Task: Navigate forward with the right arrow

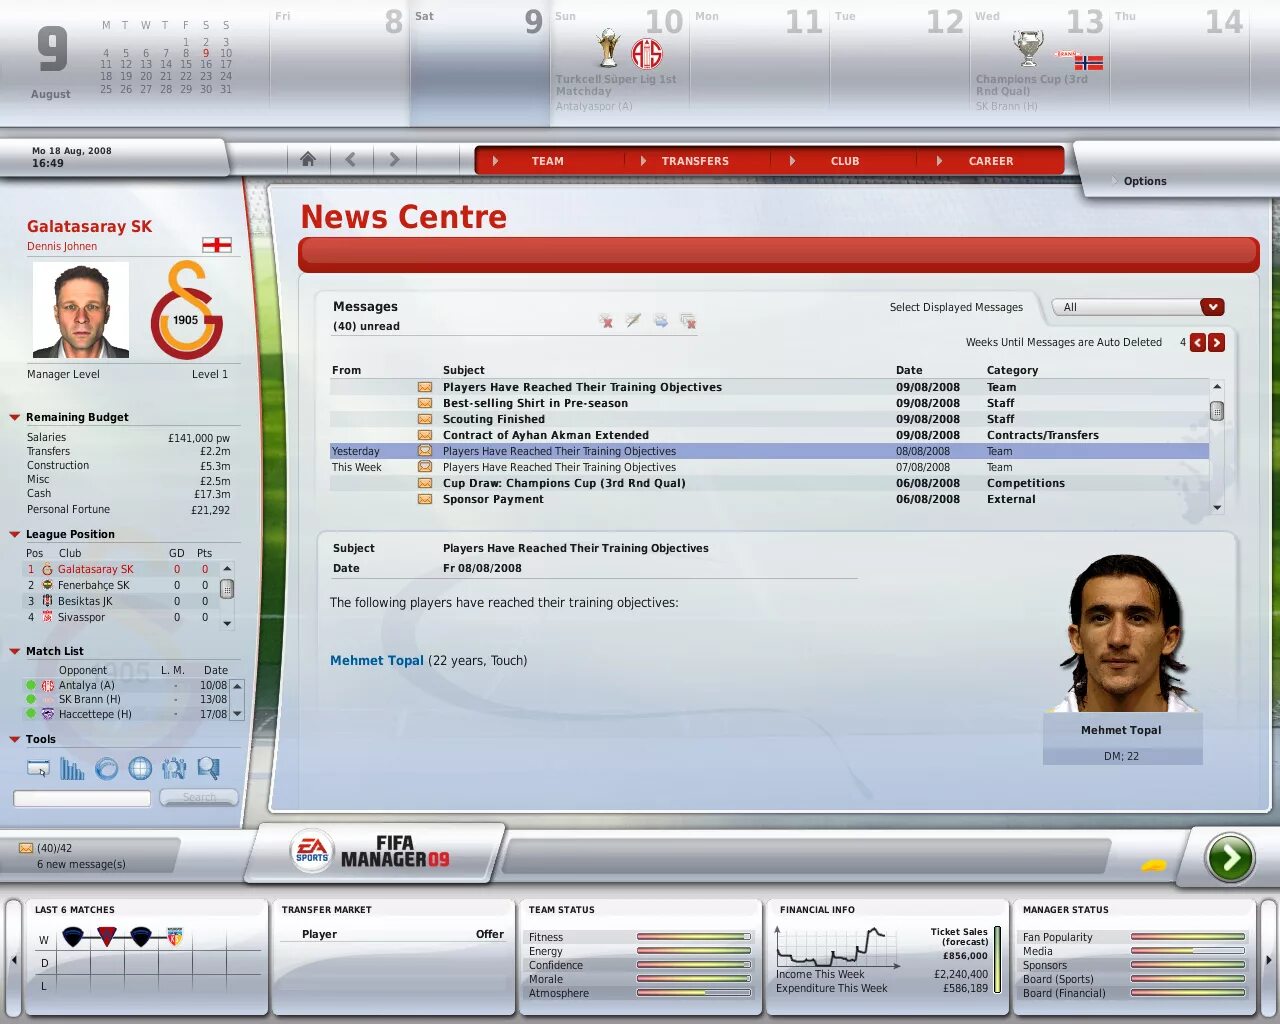Action: (x=394, y=159)
